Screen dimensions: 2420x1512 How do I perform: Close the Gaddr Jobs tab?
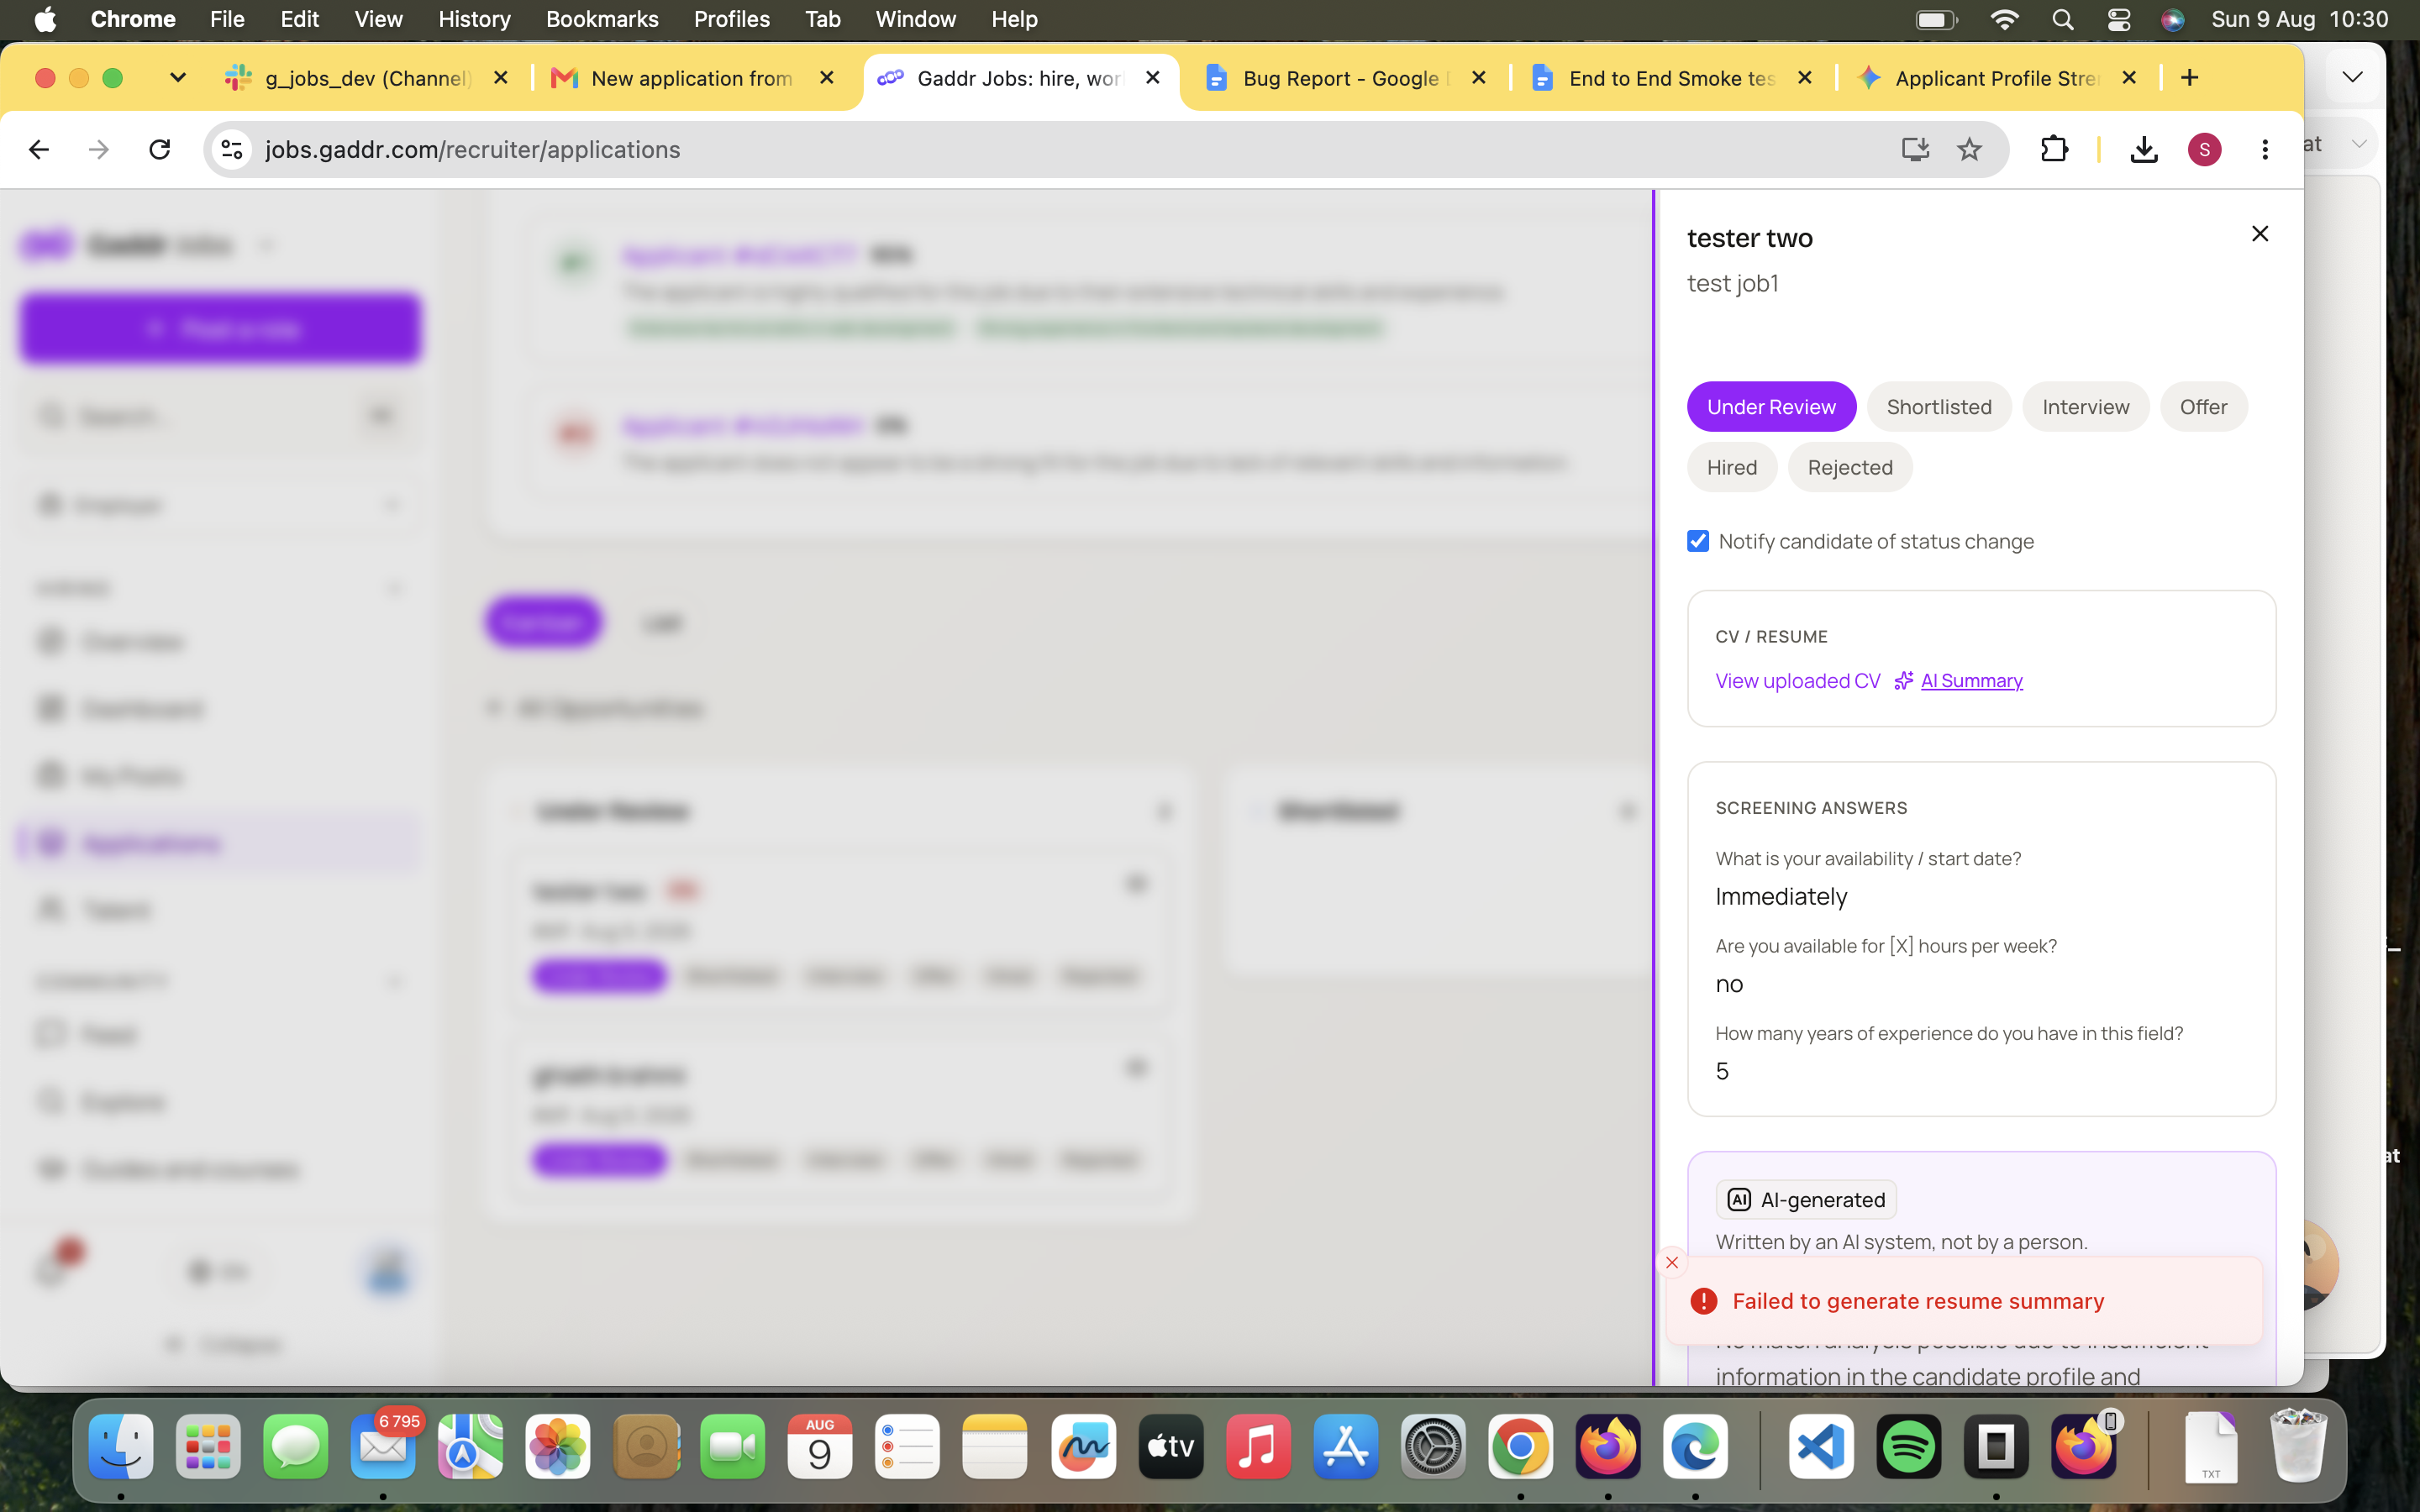[1153, 78]
